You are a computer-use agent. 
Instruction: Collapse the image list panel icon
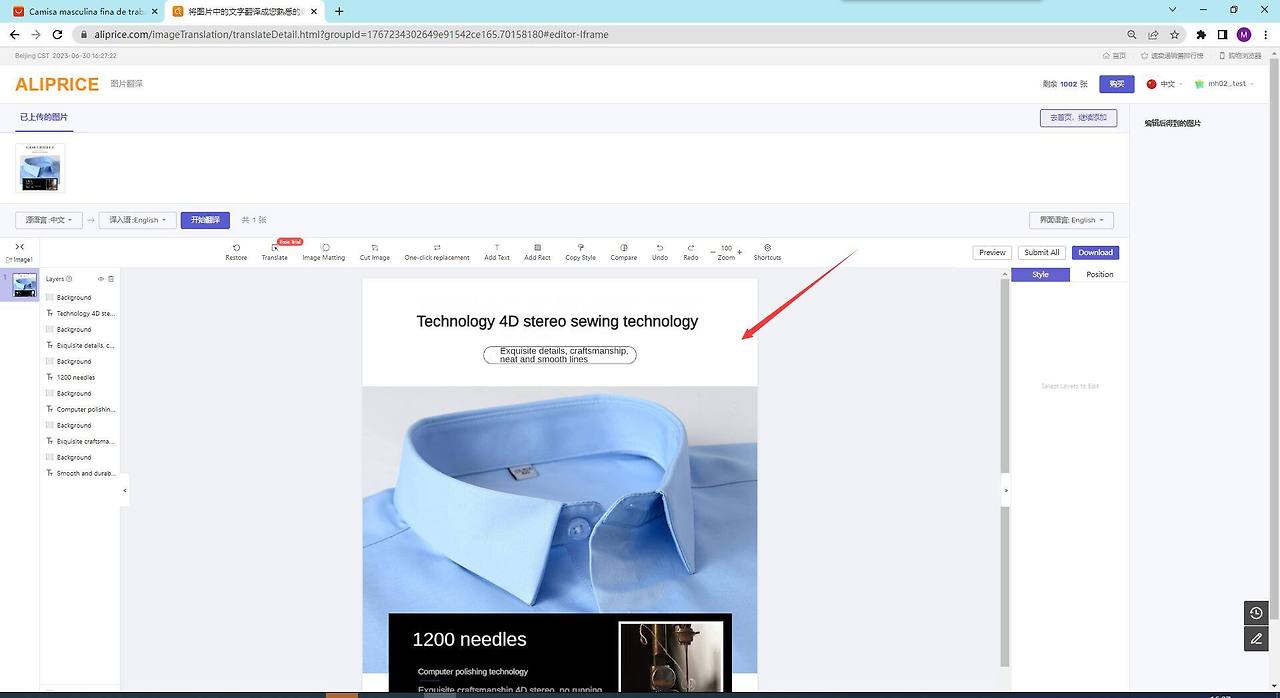pyautogui.click(x=19, y=247)
